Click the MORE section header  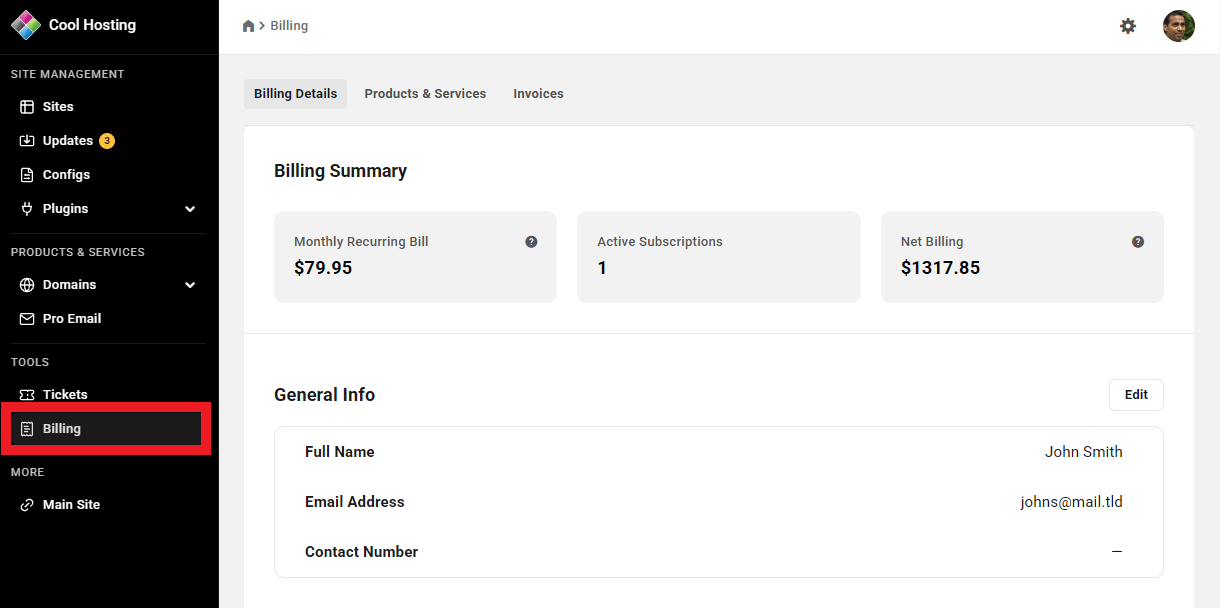(28, 472)
